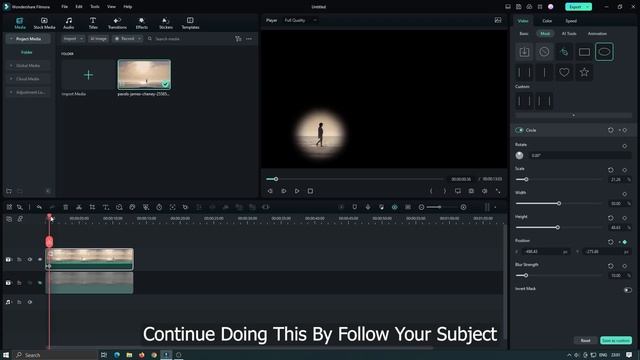This screenshot has height=360, width=640.
Task: Open the Import dropdown
Action: pos(73,39)
